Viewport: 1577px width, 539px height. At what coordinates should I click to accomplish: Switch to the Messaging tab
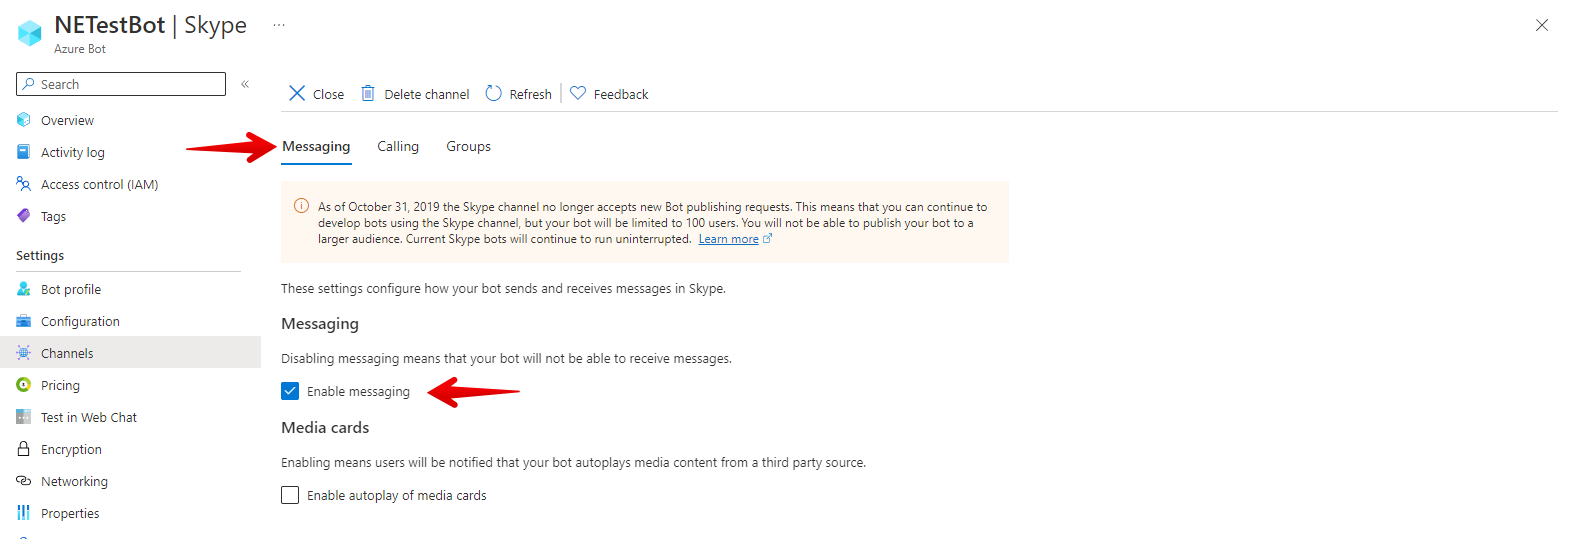[316, 146]
